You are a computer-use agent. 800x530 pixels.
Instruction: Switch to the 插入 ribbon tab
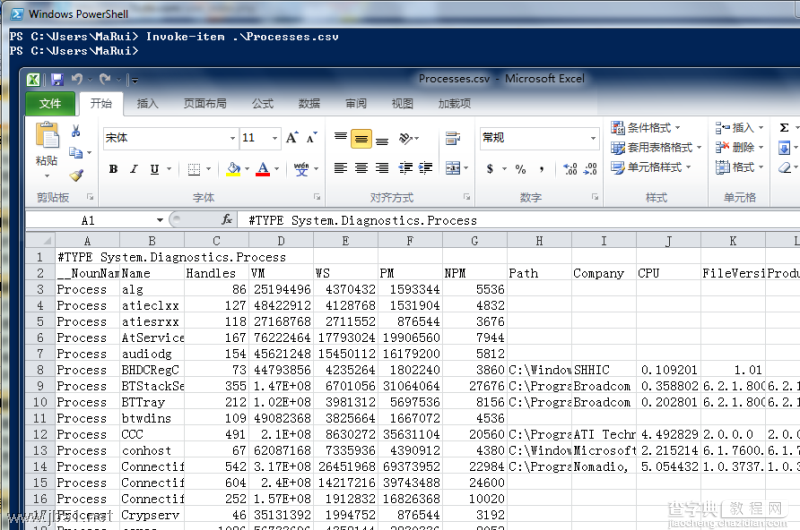coord(147,104)
